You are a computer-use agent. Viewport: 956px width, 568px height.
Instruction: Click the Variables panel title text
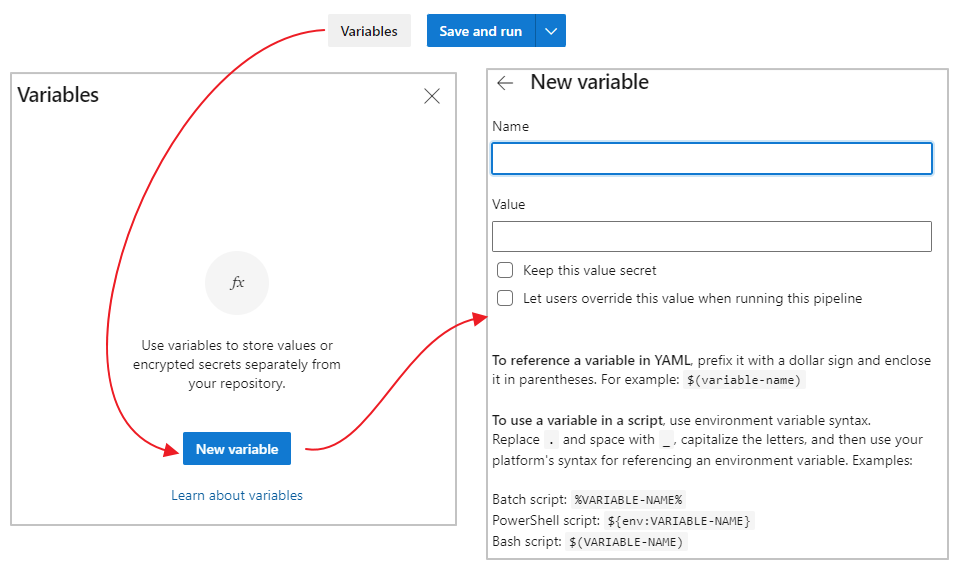pos(58,95)
